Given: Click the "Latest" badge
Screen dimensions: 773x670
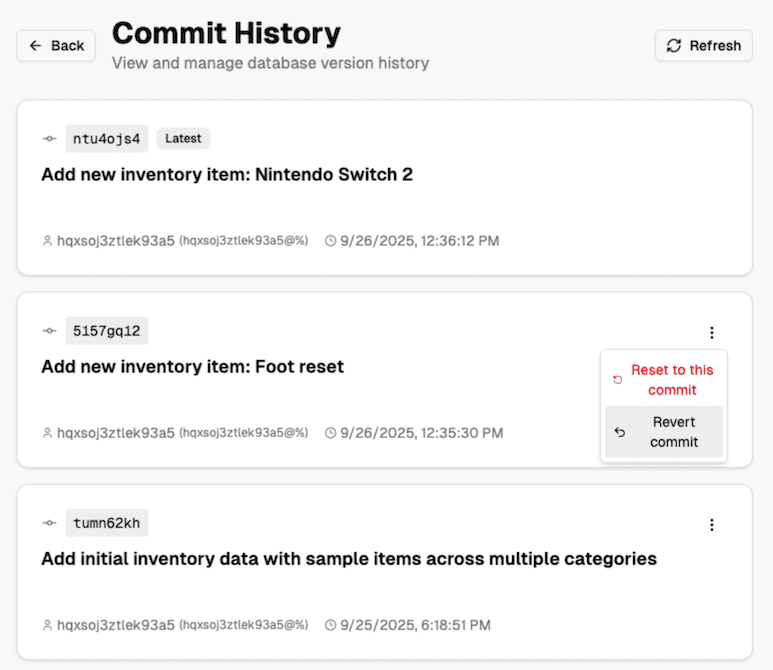Looking at the screenshot, I should click(183, 139).
